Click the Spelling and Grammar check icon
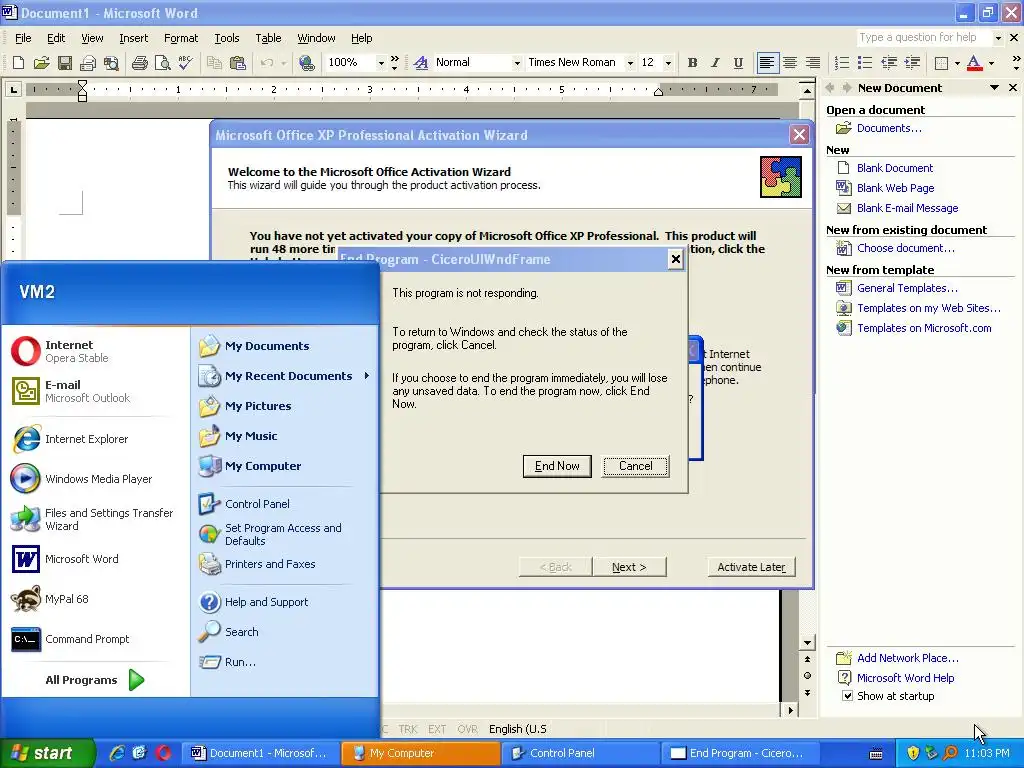This screenshot has height=768, width=1024. click(185, 63)
